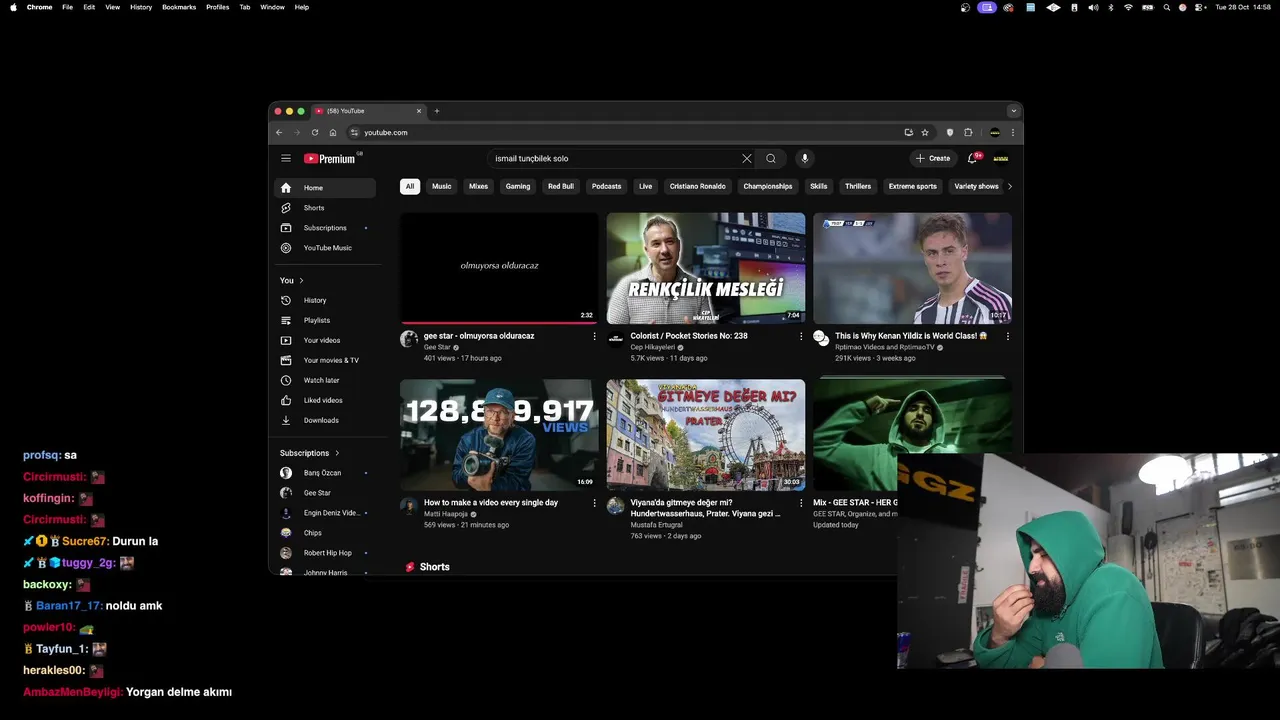The height and width of the screenshot is (720, 1280).
Task: Select the Cristiano Ronaldo filter chip
Action: tap(698, 186)
